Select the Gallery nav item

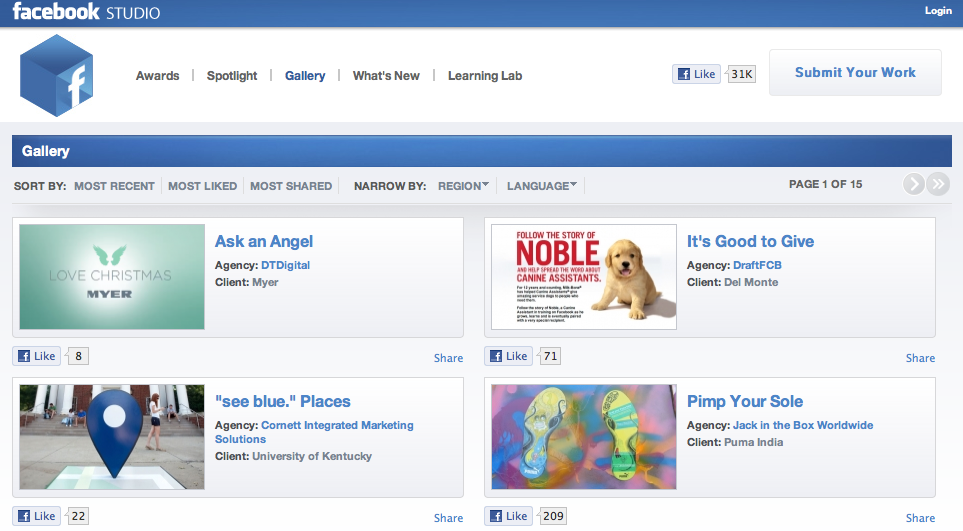(x=305, y=76)
